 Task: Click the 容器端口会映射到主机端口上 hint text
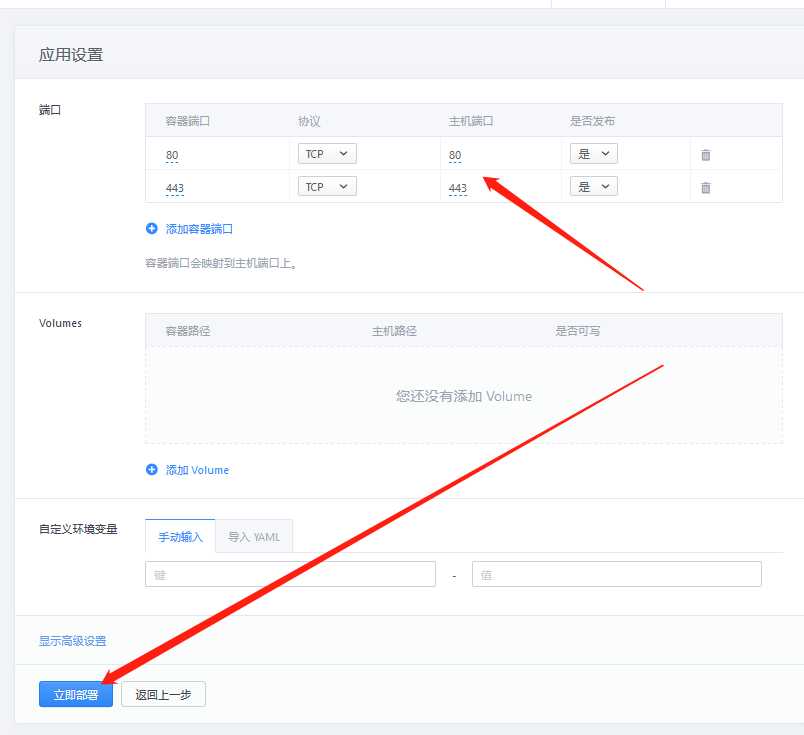point(222,263)
